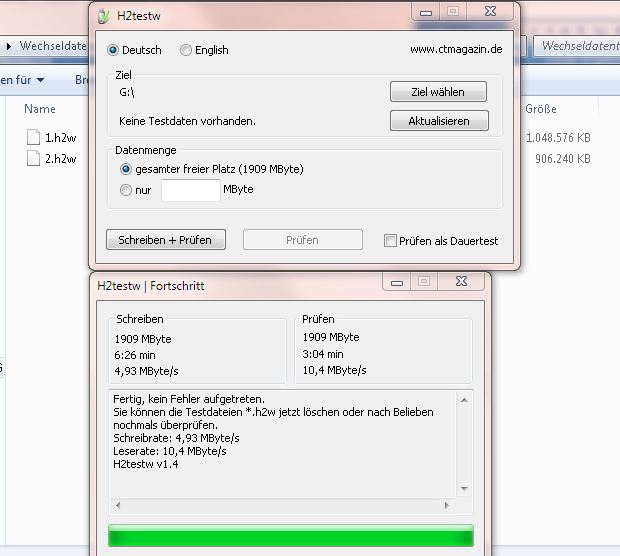This screenshot has height=556, width=620.
Task: Click the 'Leserate: 10,4 MByte/s' log line
Action: click(170, 451)
